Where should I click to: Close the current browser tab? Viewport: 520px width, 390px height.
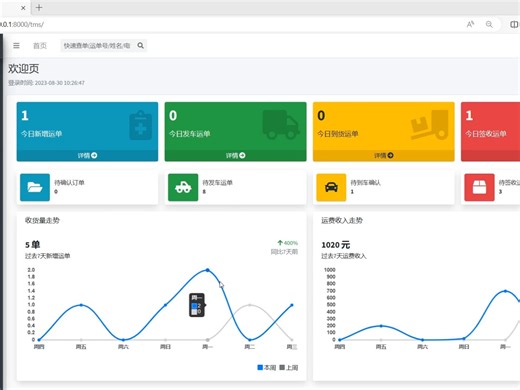[x=23, y=8]
